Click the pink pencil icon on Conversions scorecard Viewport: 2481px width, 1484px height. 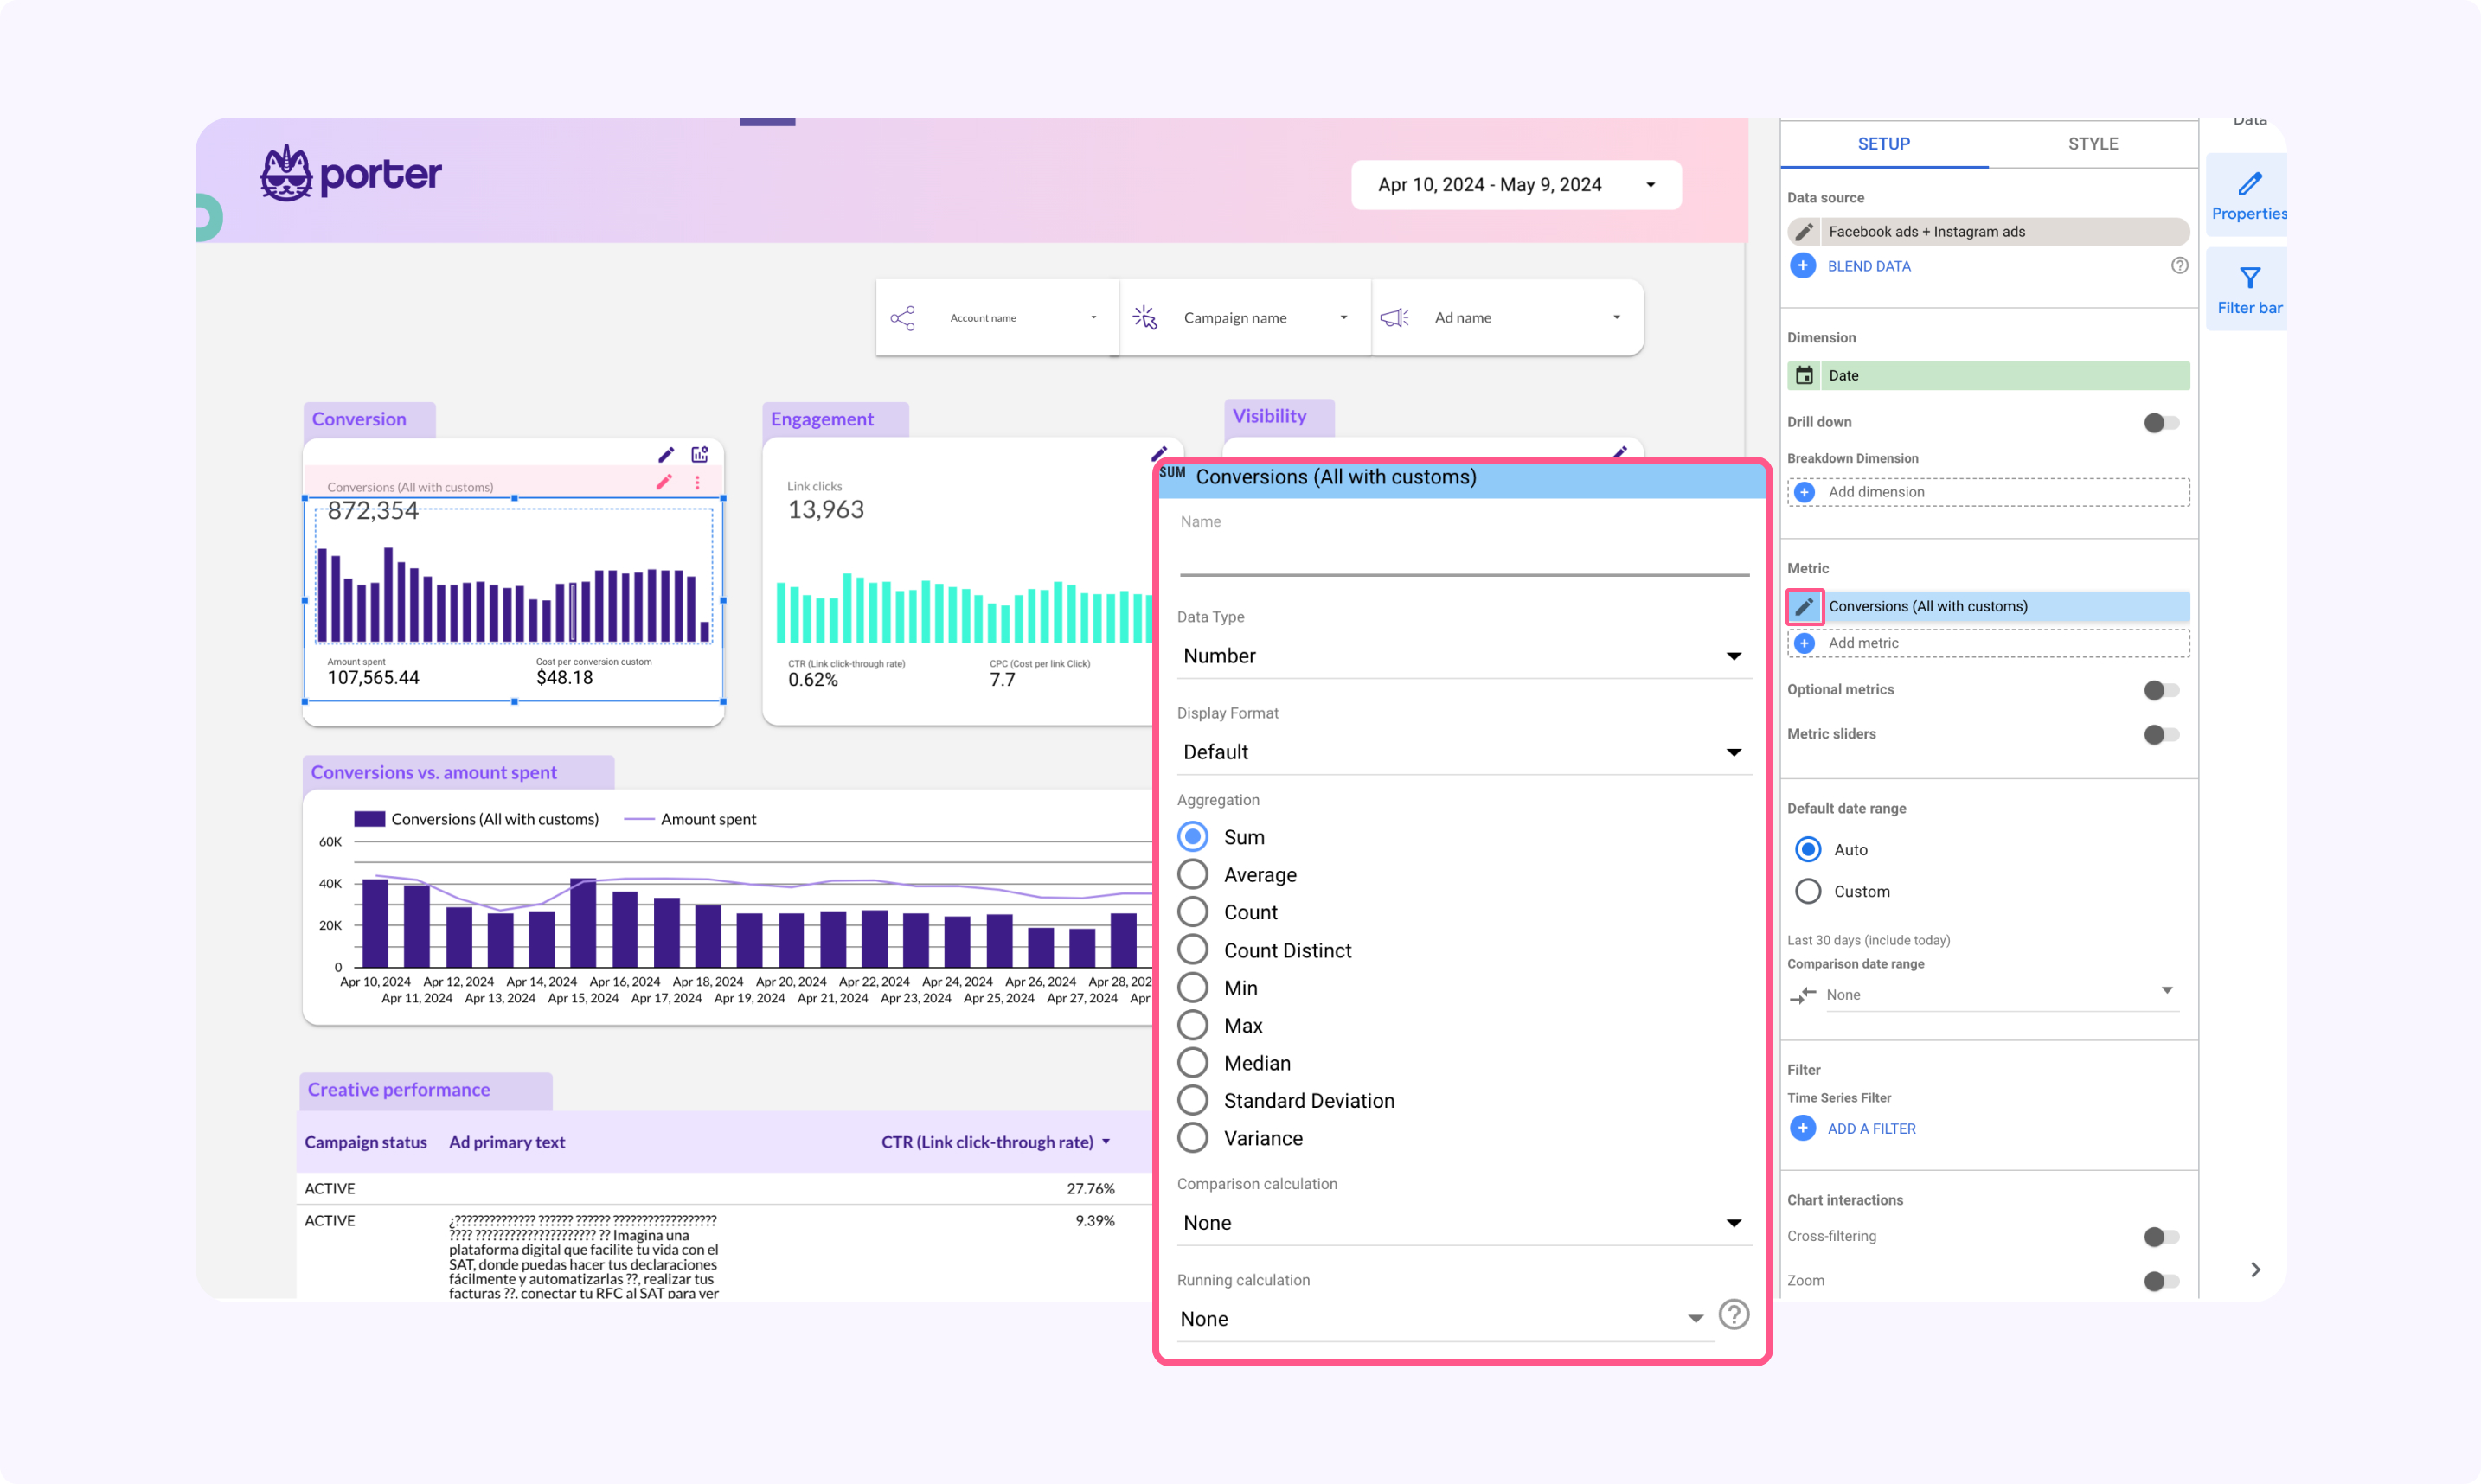664,482
